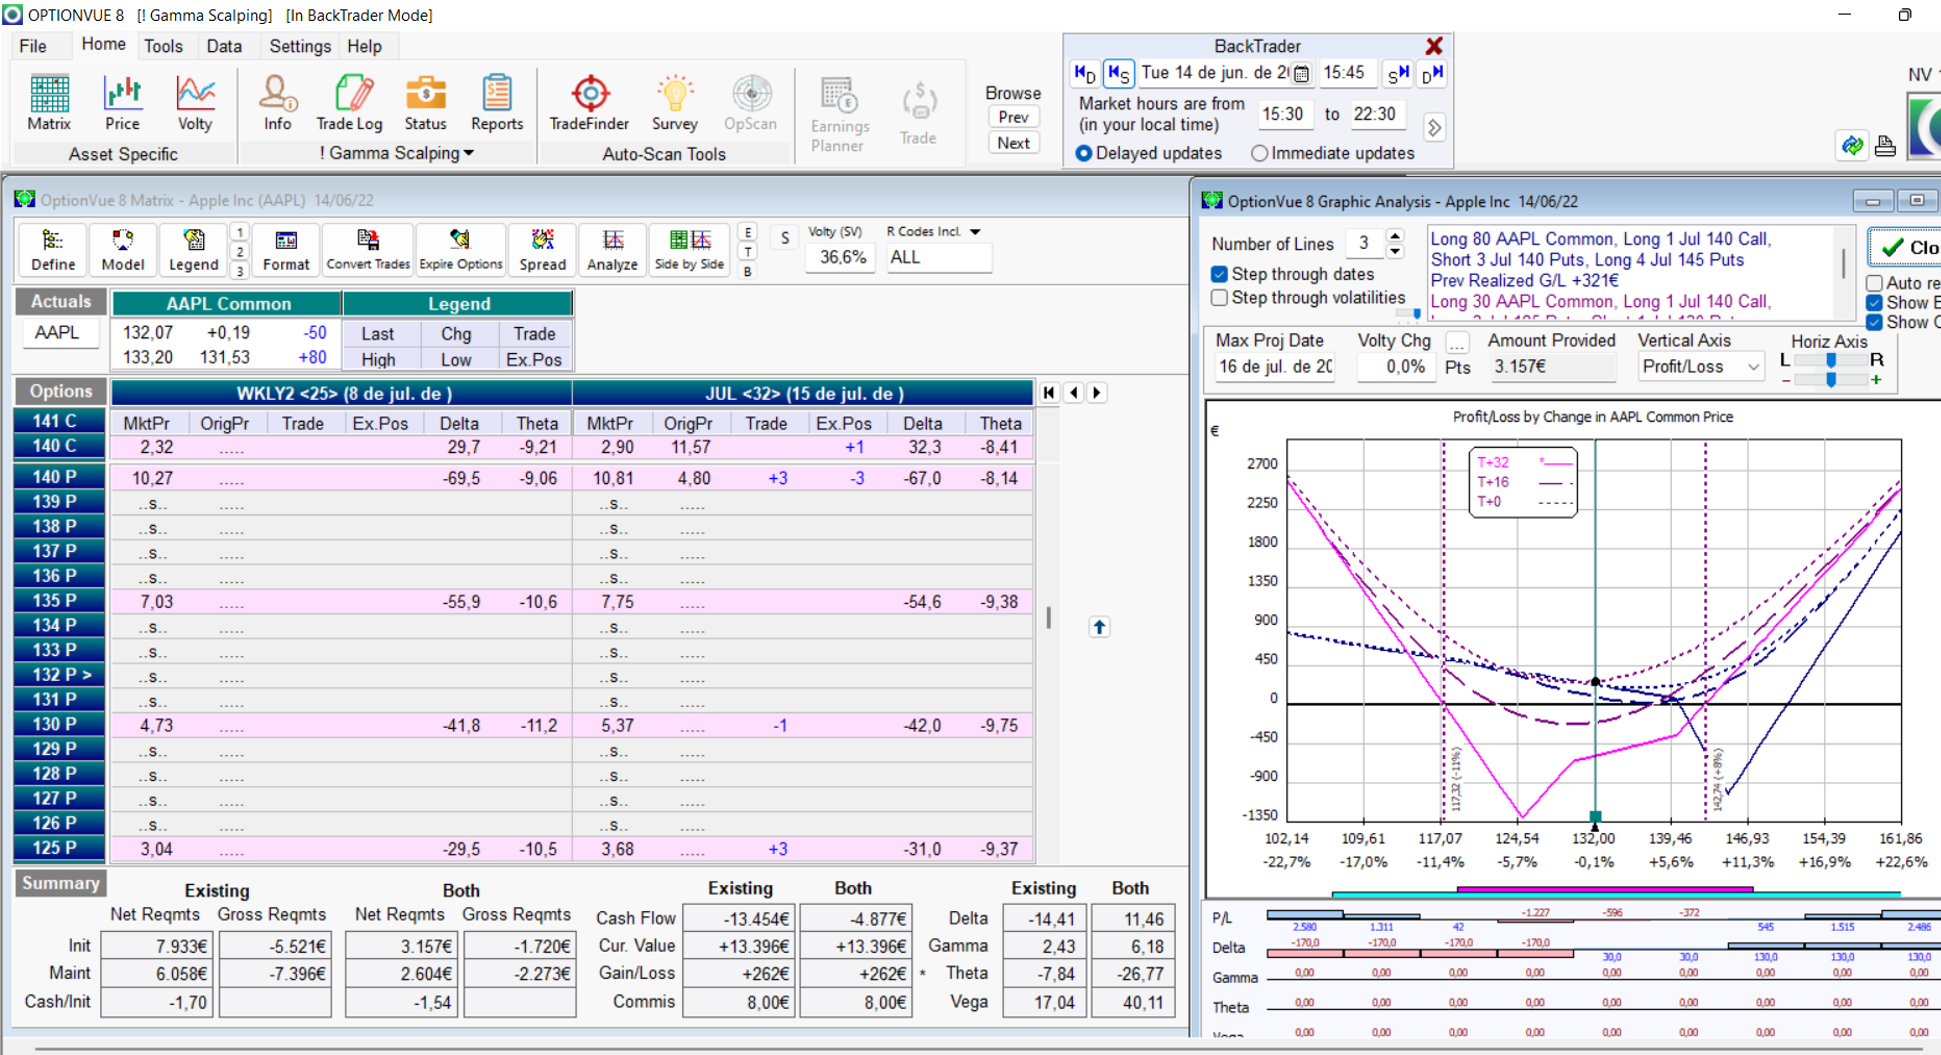Image resolution: width=1941 pixels, height=1055 pixels.
Task: Click the Define button in Matrix toolbar
Action: coord(53,250)
